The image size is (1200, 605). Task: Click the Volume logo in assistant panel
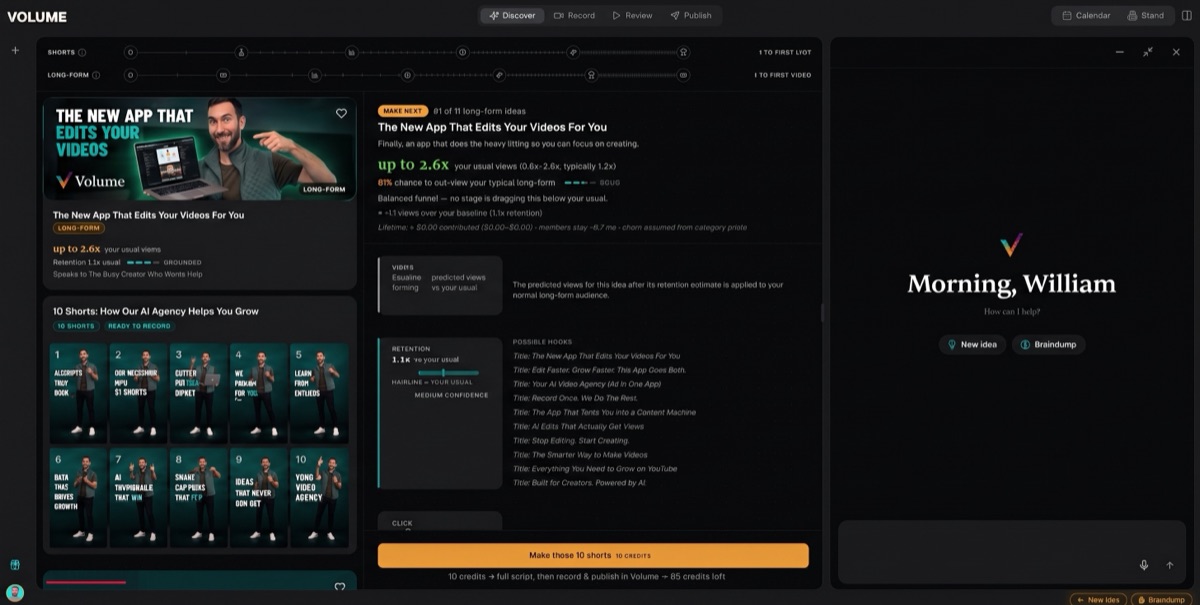coord(1012,244)
